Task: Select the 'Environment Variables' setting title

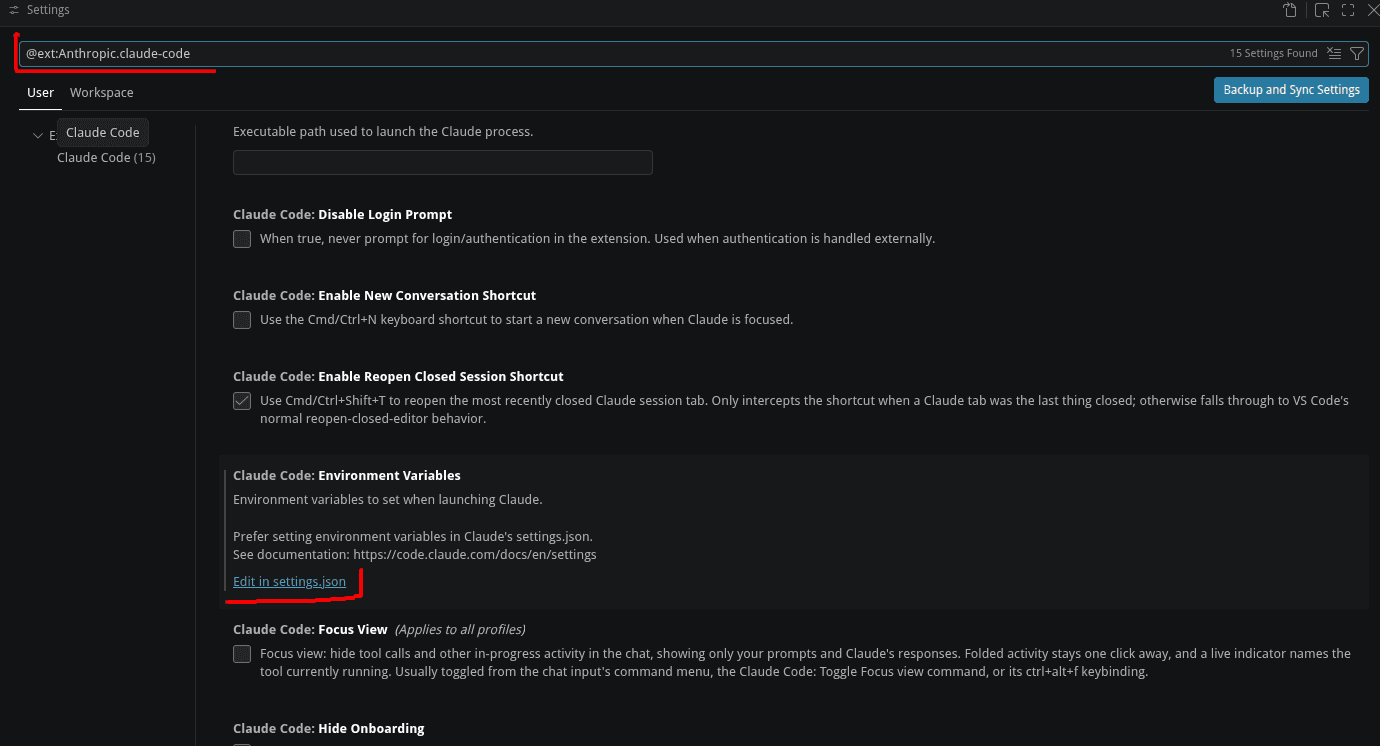Action: pos(389,476)
